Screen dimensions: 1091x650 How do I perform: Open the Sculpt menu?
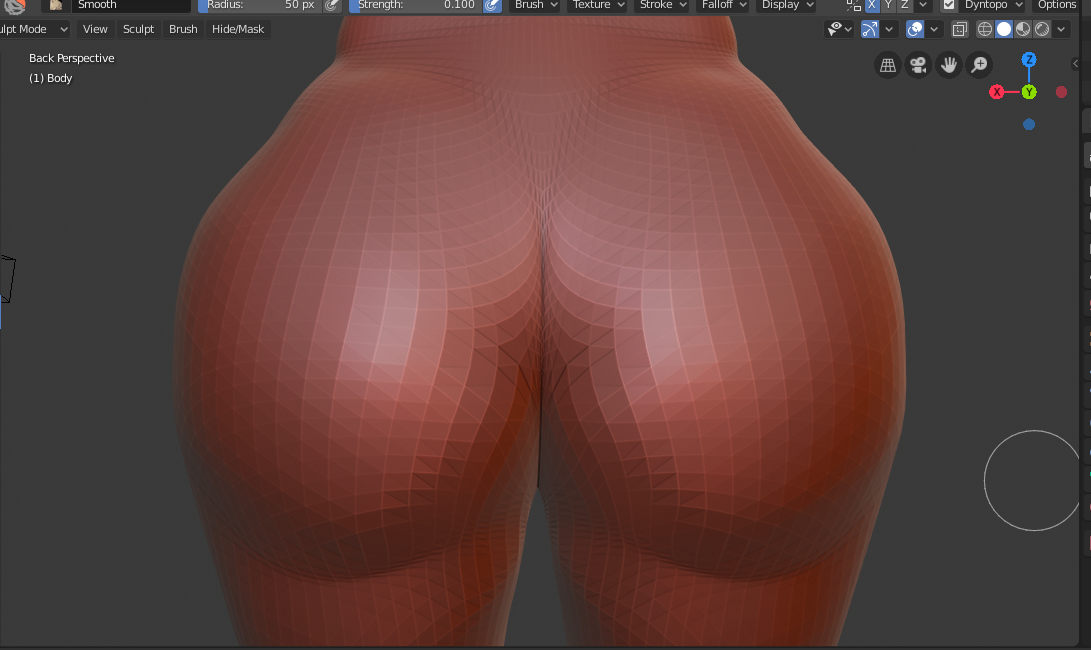point(138,29)
